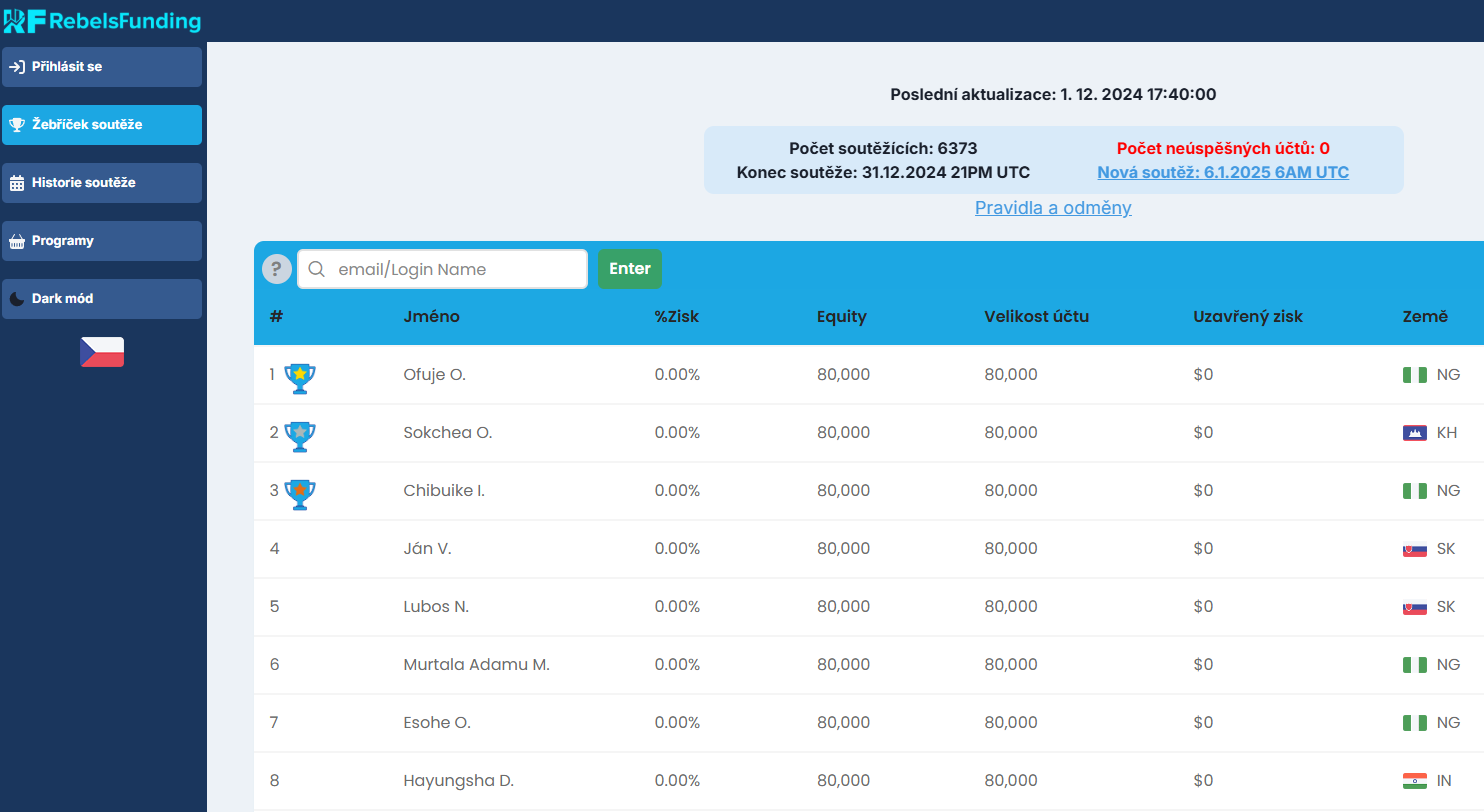Click the bronze trophy icon for rank 3
The image size is (1484, 812).
click(x=299, y=494)
